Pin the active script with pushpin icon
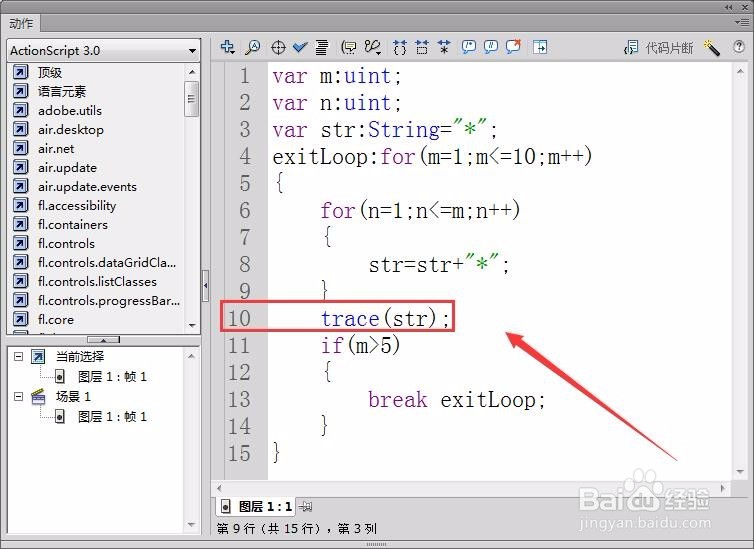The height and width of the screenshot is (549, 754). pyautogui.click(x=305, y=506)
